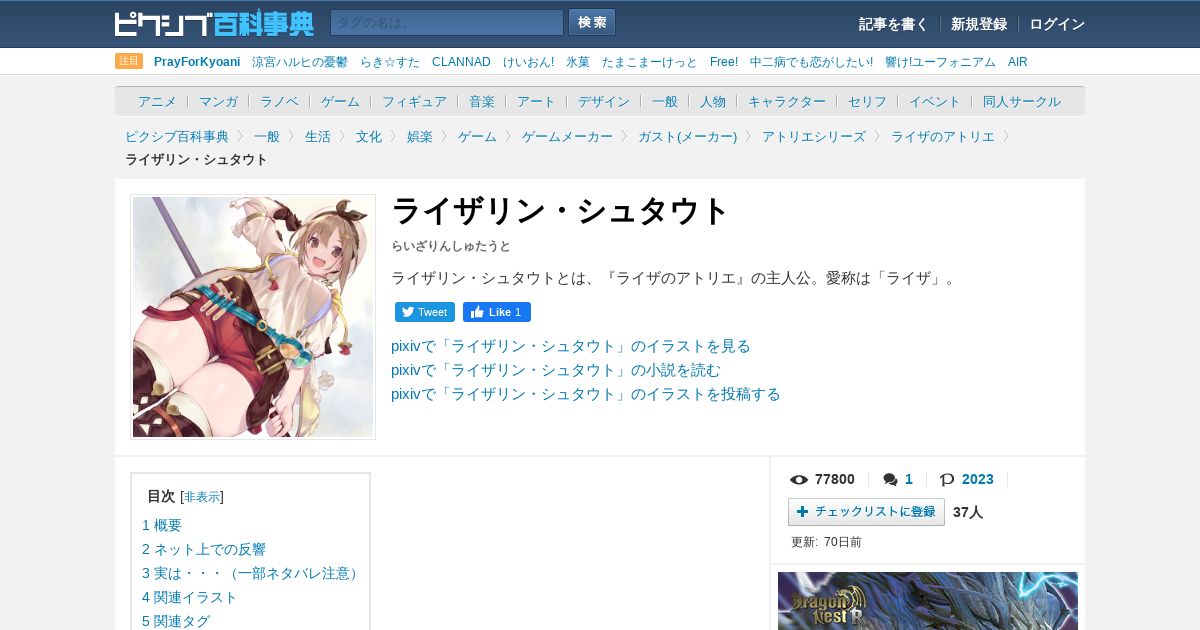The width and height of the screenshot is (1200, 630).
Task: Go to 文化 breadcrumb
Action: pos(369,136)
